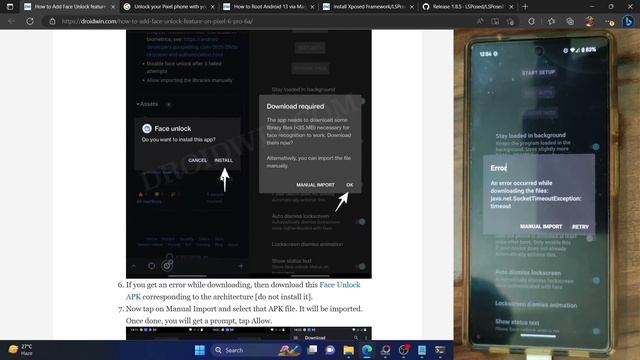Switch to 'How to Root Android 13' tab
Screen dimensions: 640x360
(x=269, y=7)
